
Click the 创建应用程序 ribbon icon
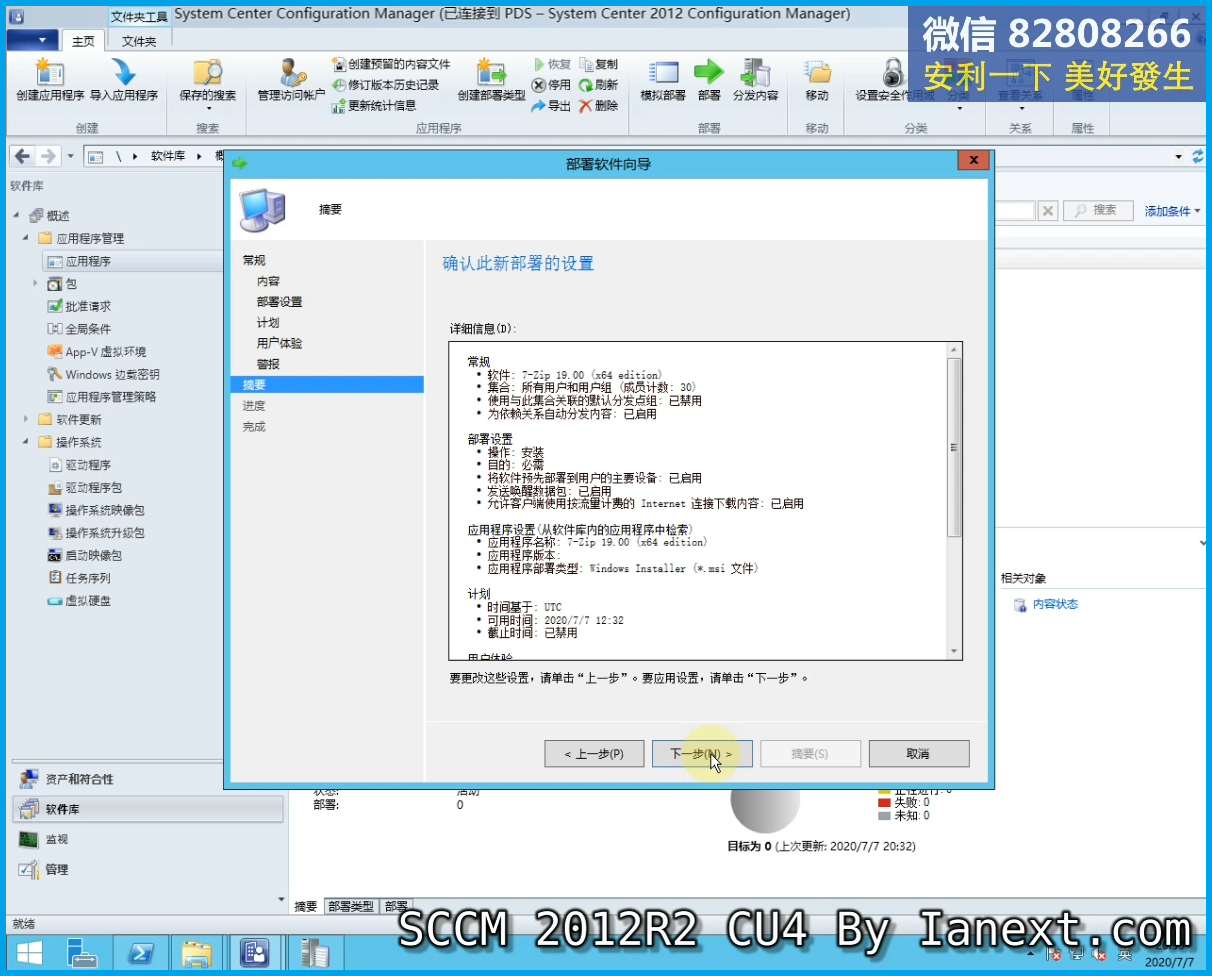pos(50,80)
